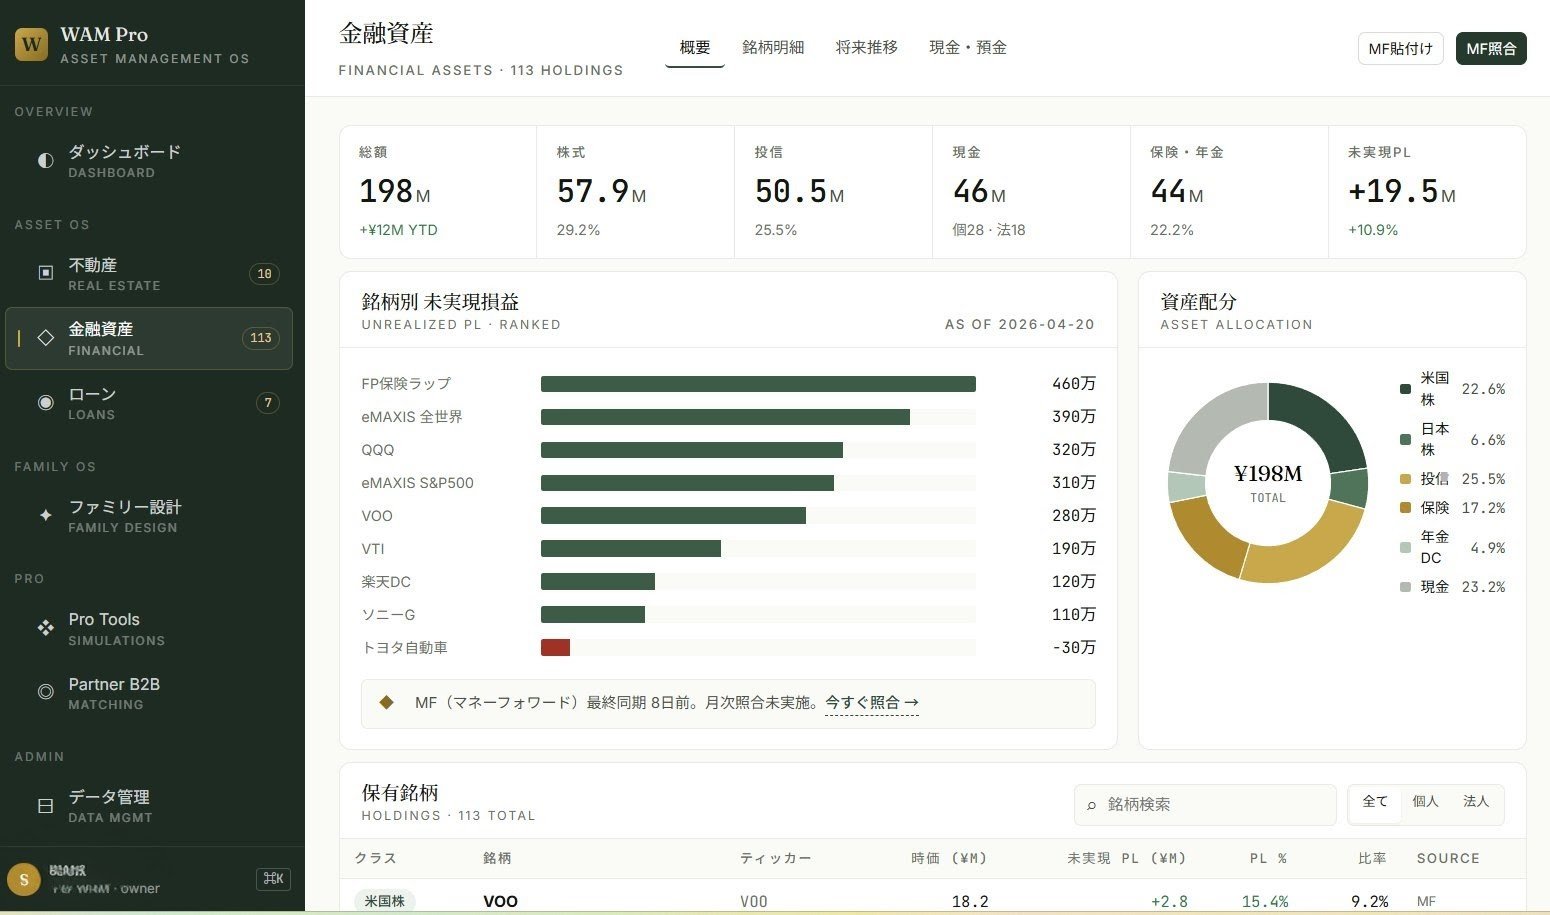Select the 不動産 real estate icon
1550x915 pixels.
pyautogui.click(x=45, y=272)
